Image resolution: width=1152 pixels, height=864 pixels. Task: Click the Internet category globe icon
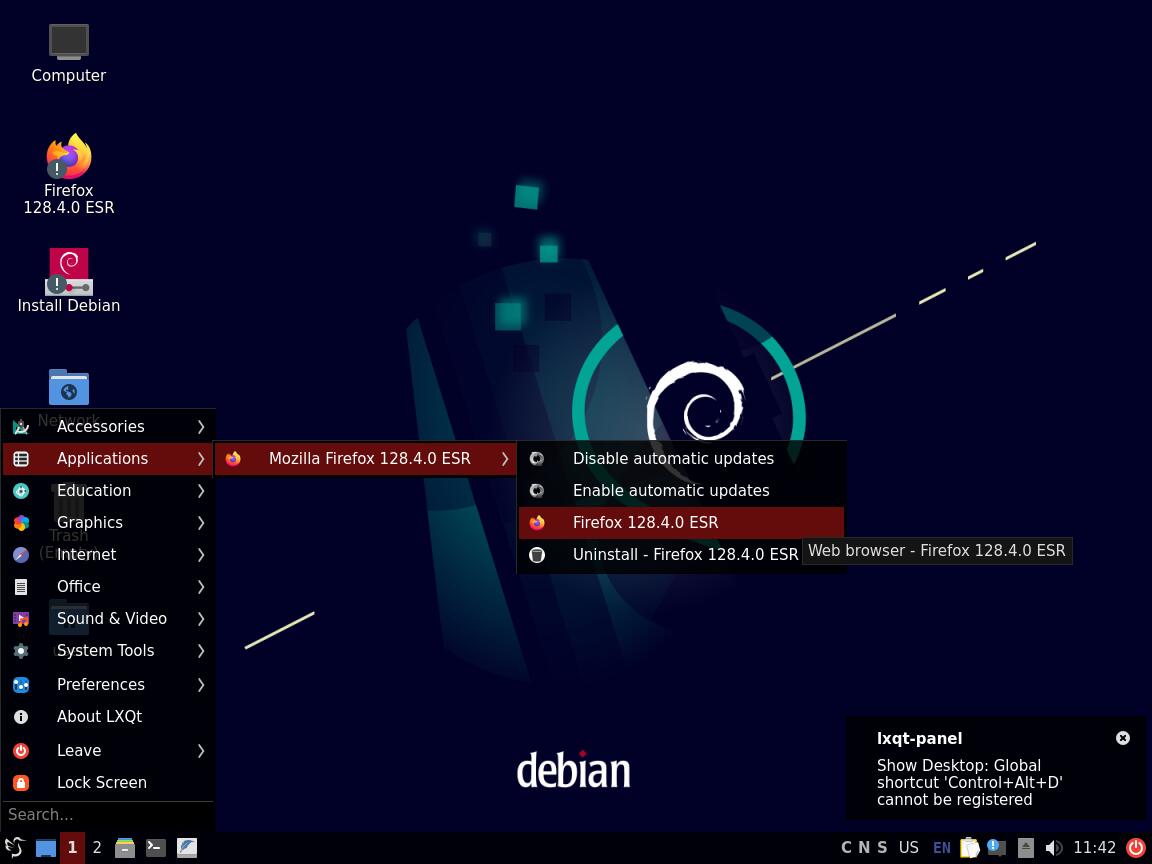pyautogui.click(x=21, y=555)
